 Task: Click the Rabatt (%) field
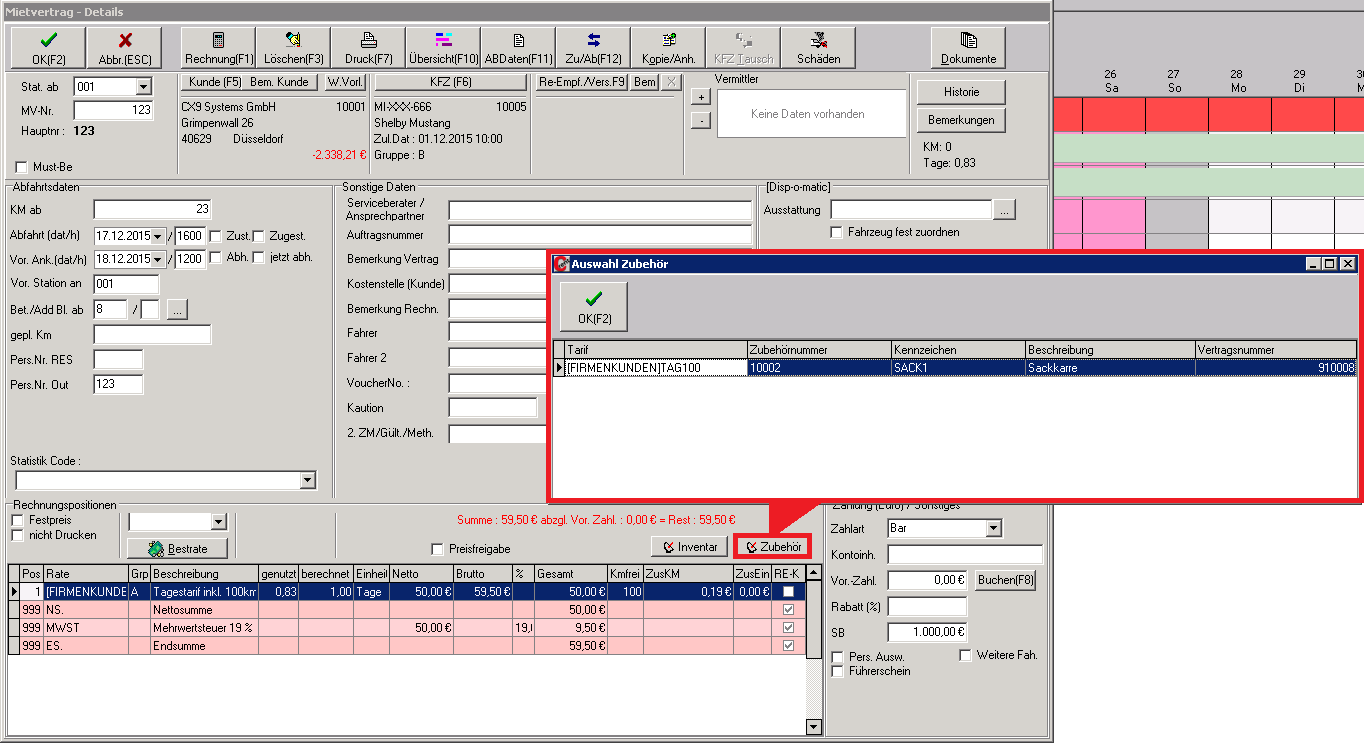927,606
